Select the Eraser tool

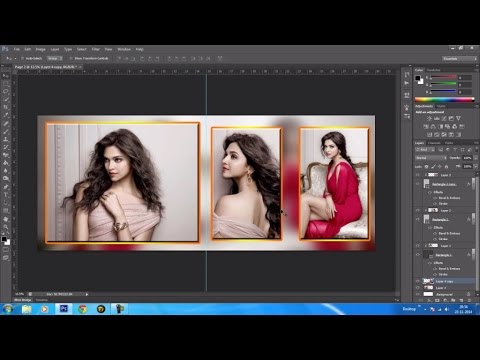tap(6, 155)
